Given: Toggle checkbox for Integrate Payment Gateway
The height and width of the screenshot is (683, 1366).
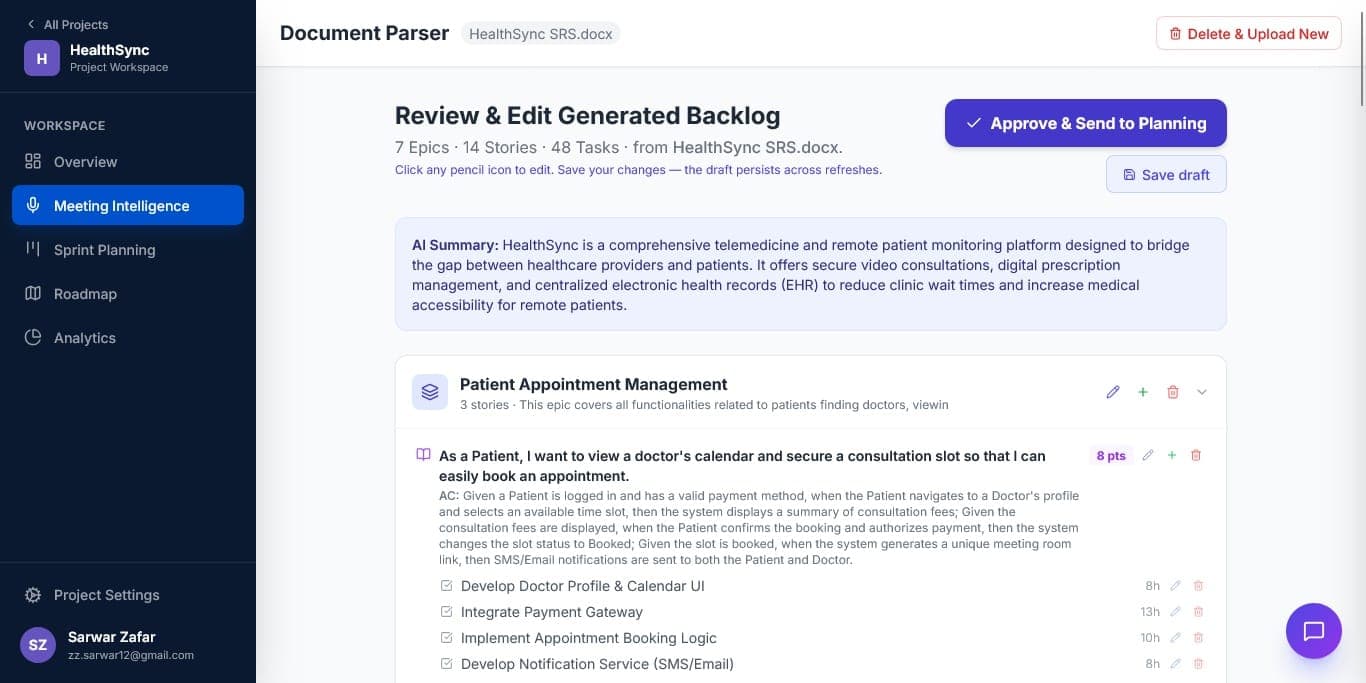Looking at the screenshot, I should [x=447, y=612].
